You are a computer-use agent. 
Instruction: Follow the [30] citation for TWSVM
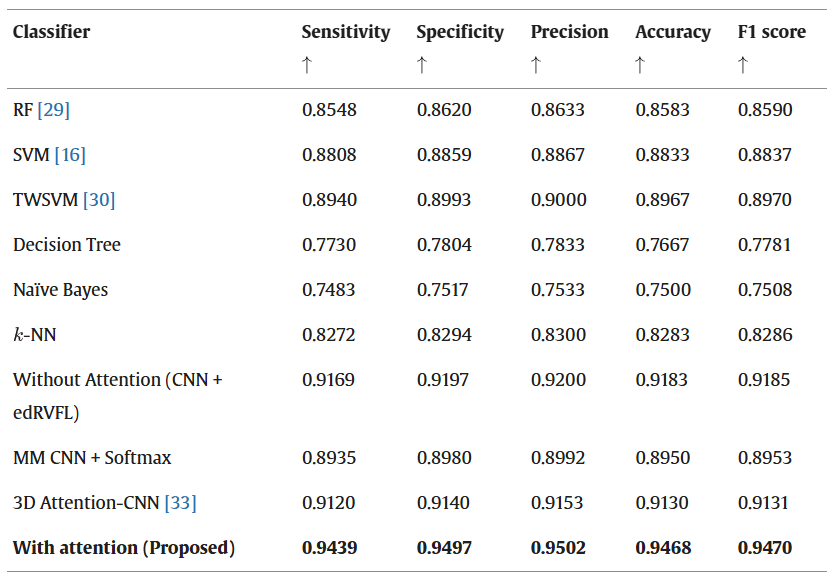point(99,200)
